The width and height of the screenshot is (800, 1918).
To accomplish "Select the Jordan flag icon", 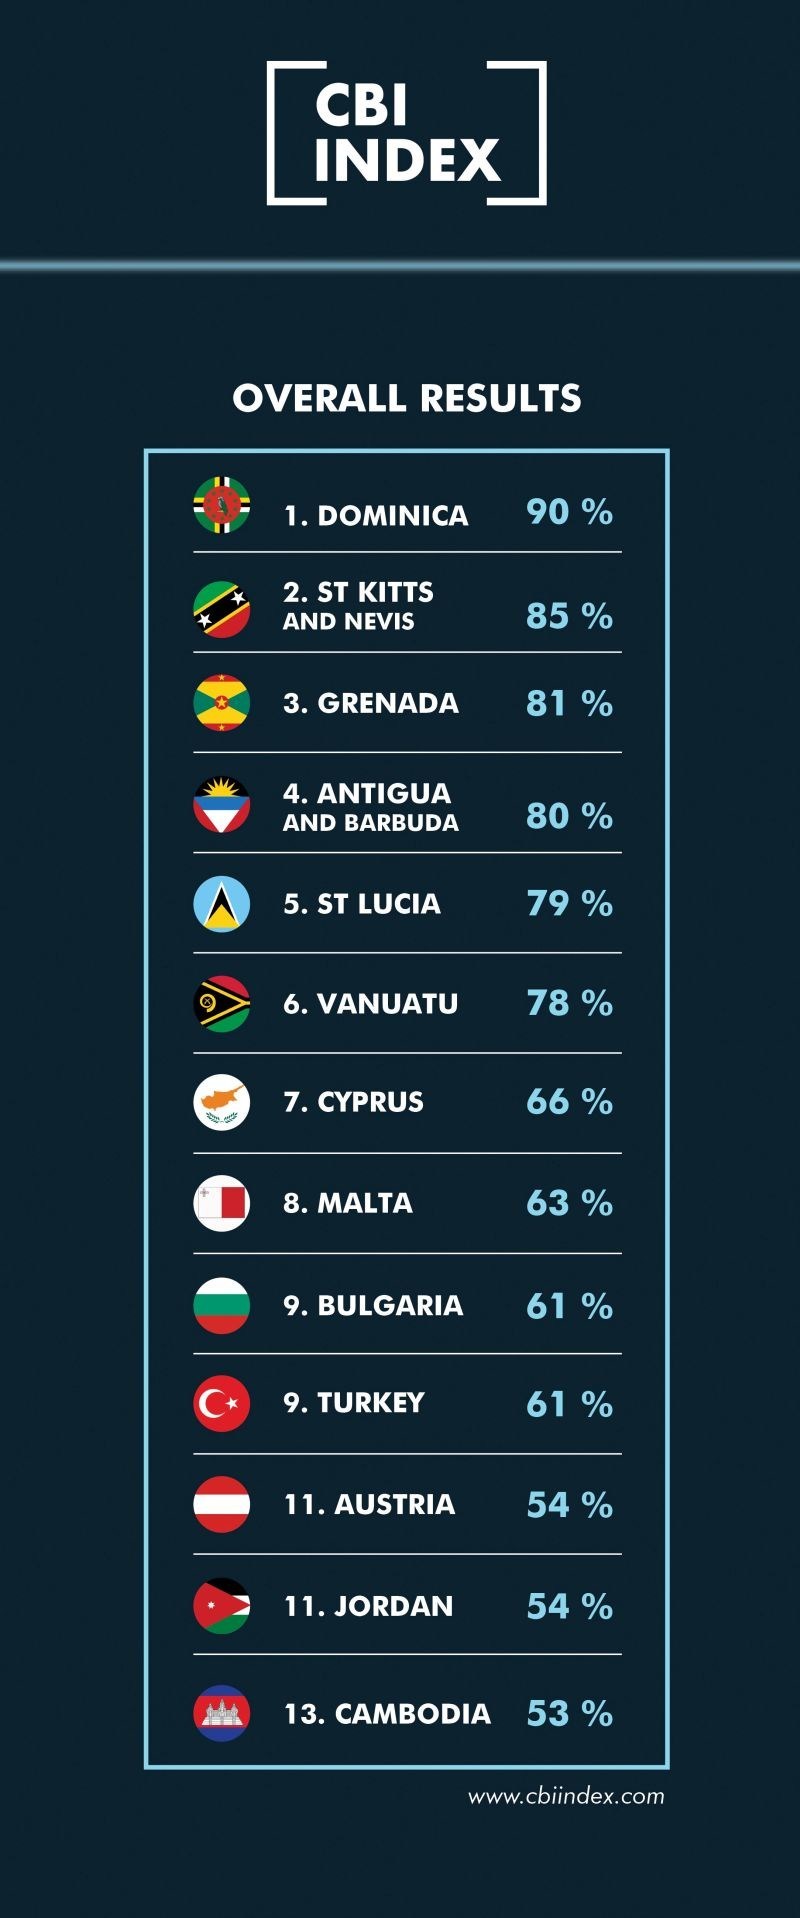I will (221, 1606).
